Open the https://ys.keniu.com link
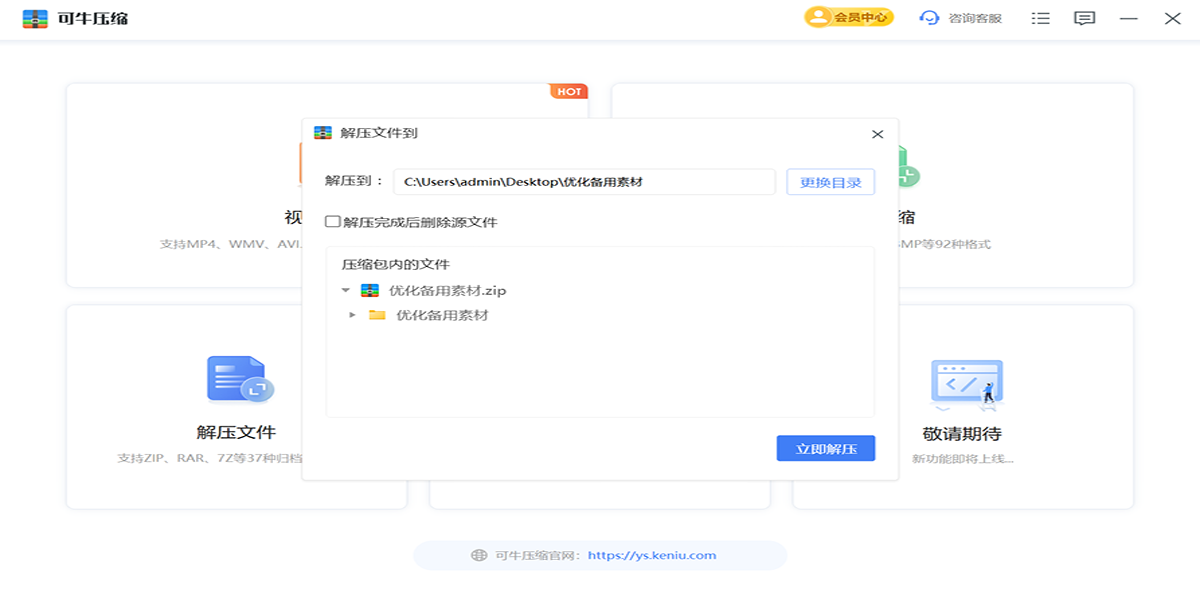The image size is (1200, 600). (x=652, y=556)
